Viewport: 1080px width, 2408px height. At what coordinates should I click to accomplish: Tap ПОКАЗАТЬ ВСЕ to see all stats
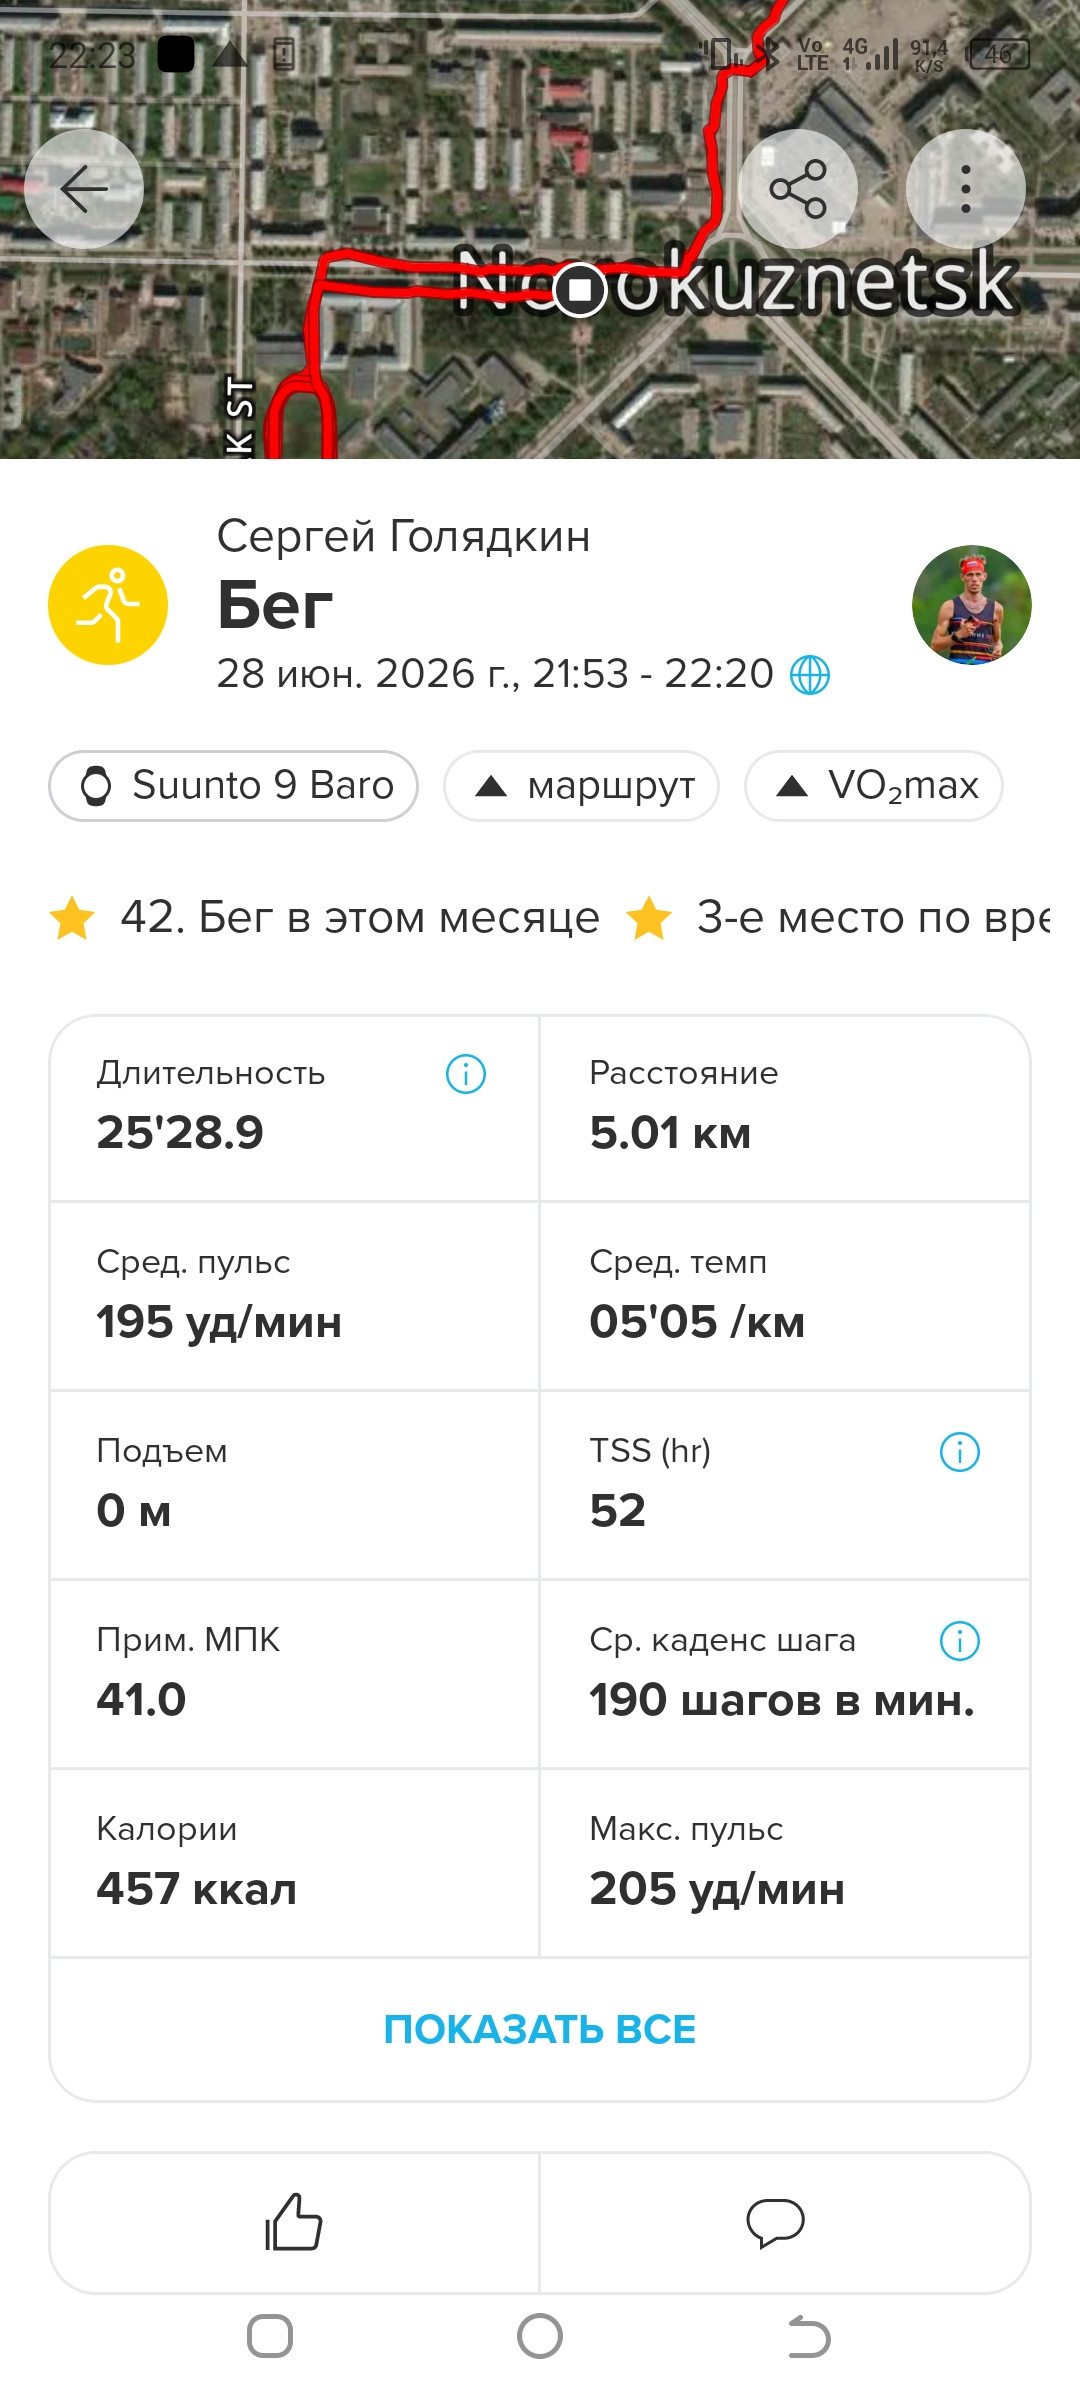click(540, 2029)
